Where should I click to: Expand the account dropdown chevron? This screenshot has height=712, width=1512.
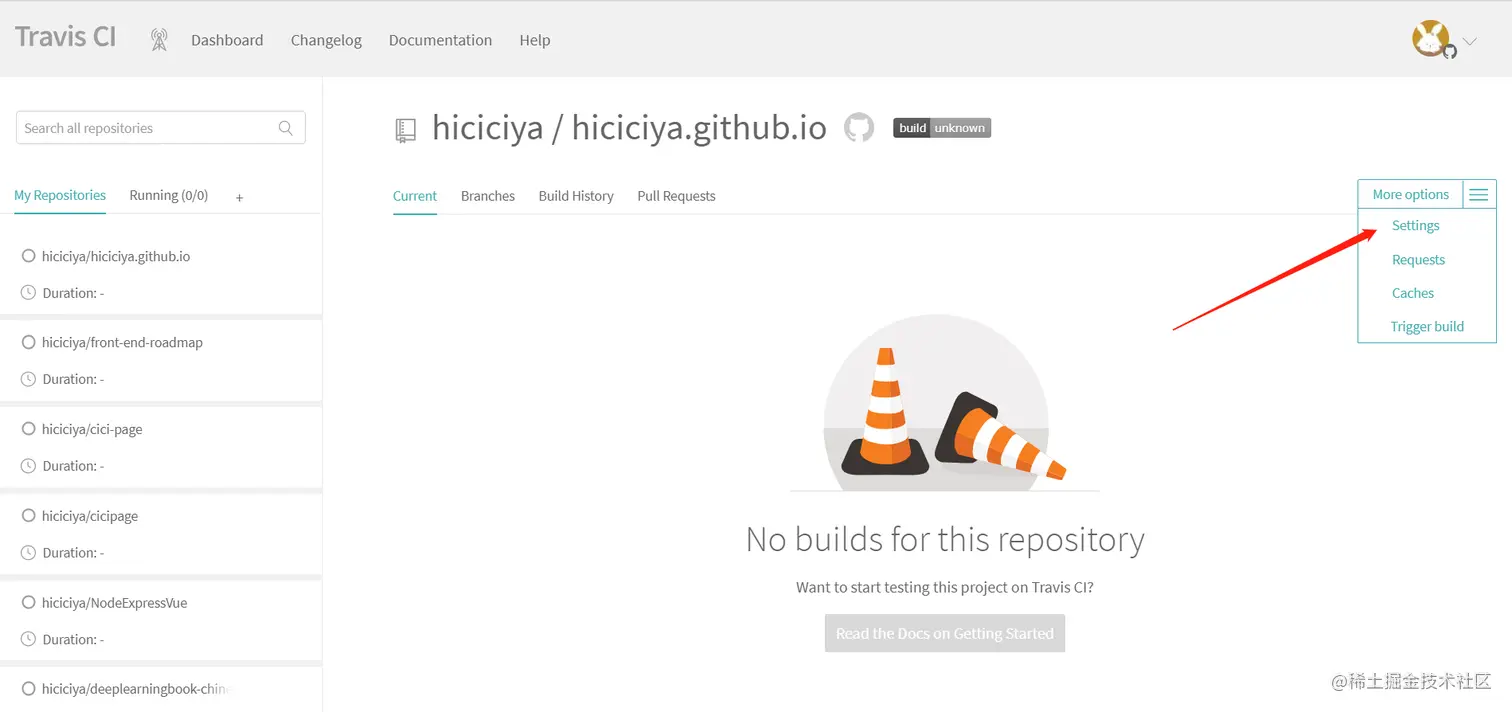[x=1469, y=42]
